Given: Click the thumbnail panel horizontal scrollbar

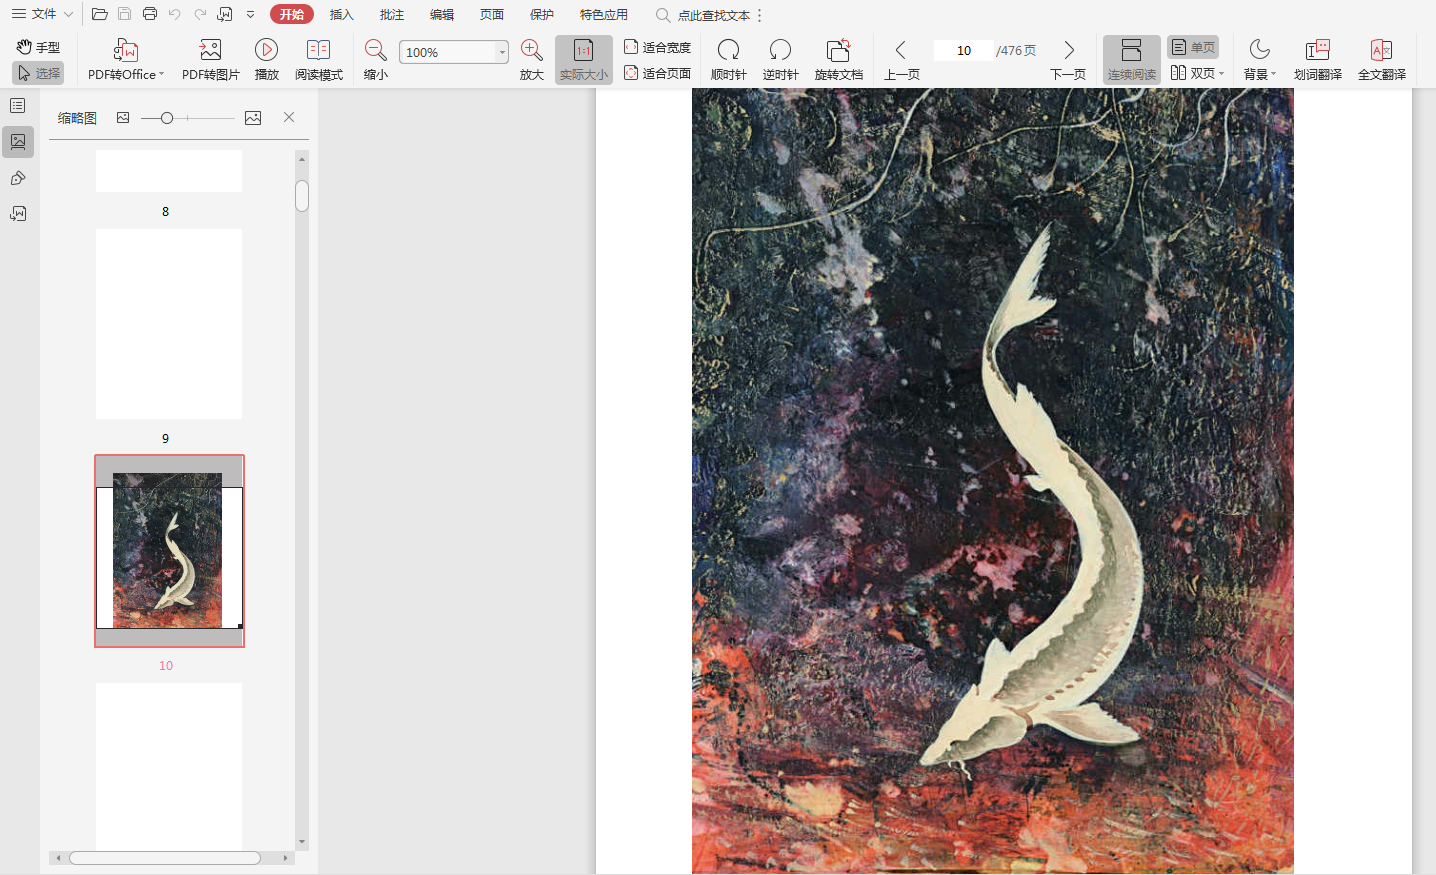Looking at the screenshot, I should 165,858.
